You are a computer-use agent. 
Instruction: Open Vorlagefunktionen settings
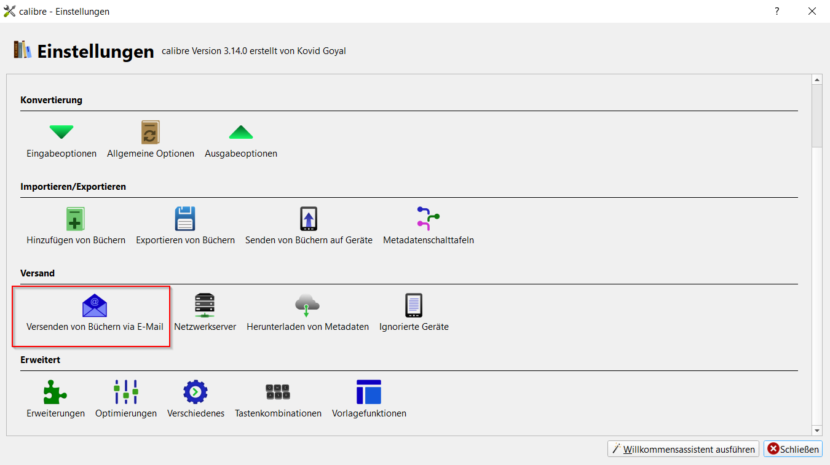pyautogui.click(x=369, y=400)
